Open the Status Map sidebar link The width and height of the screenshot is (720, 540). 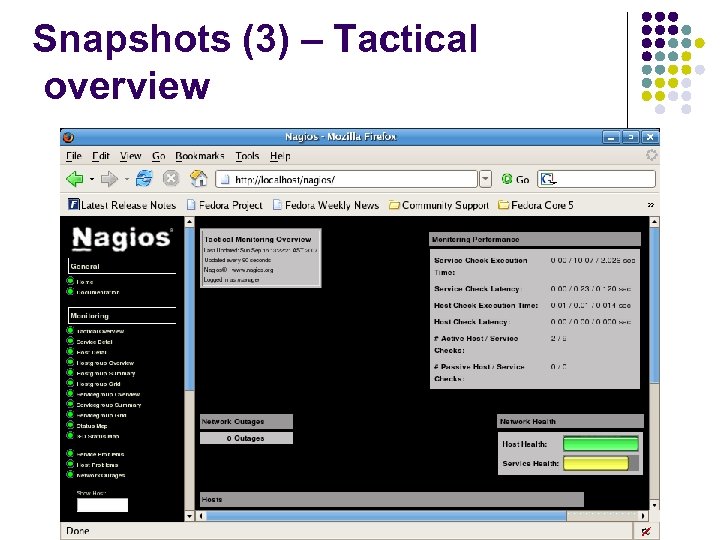92,426
